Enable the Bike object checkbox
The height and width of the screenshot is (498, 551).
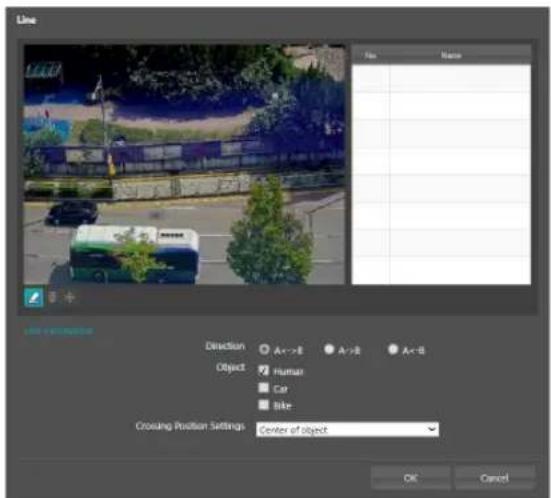264,405
